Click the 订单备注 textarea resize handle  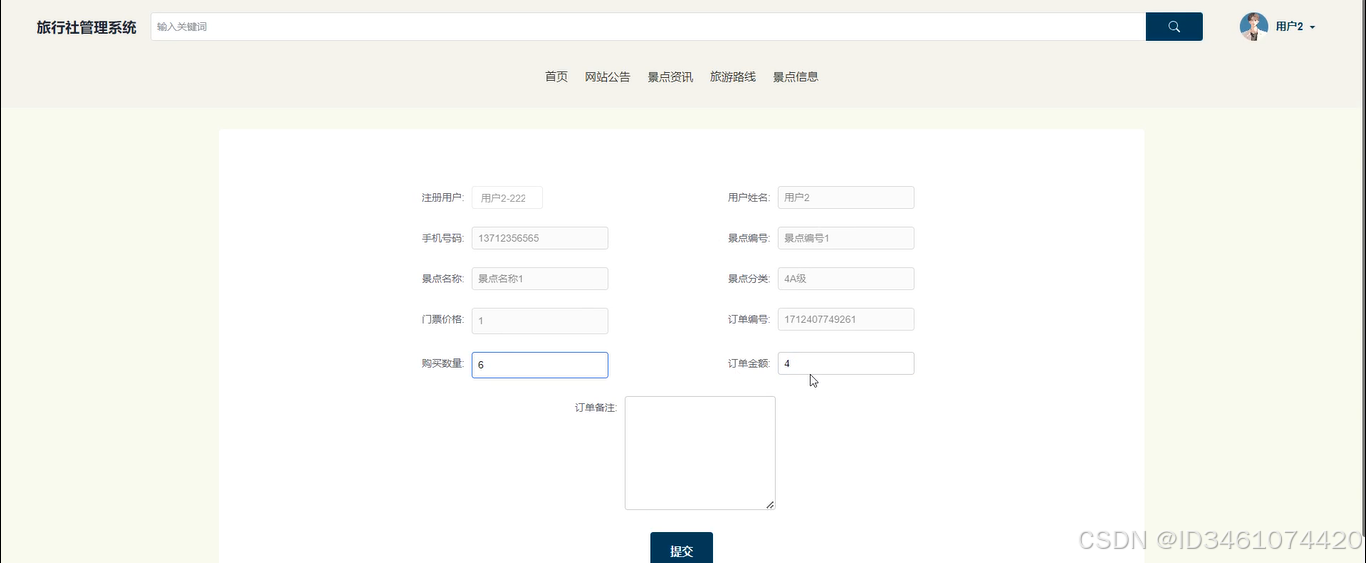click(770, 504)
